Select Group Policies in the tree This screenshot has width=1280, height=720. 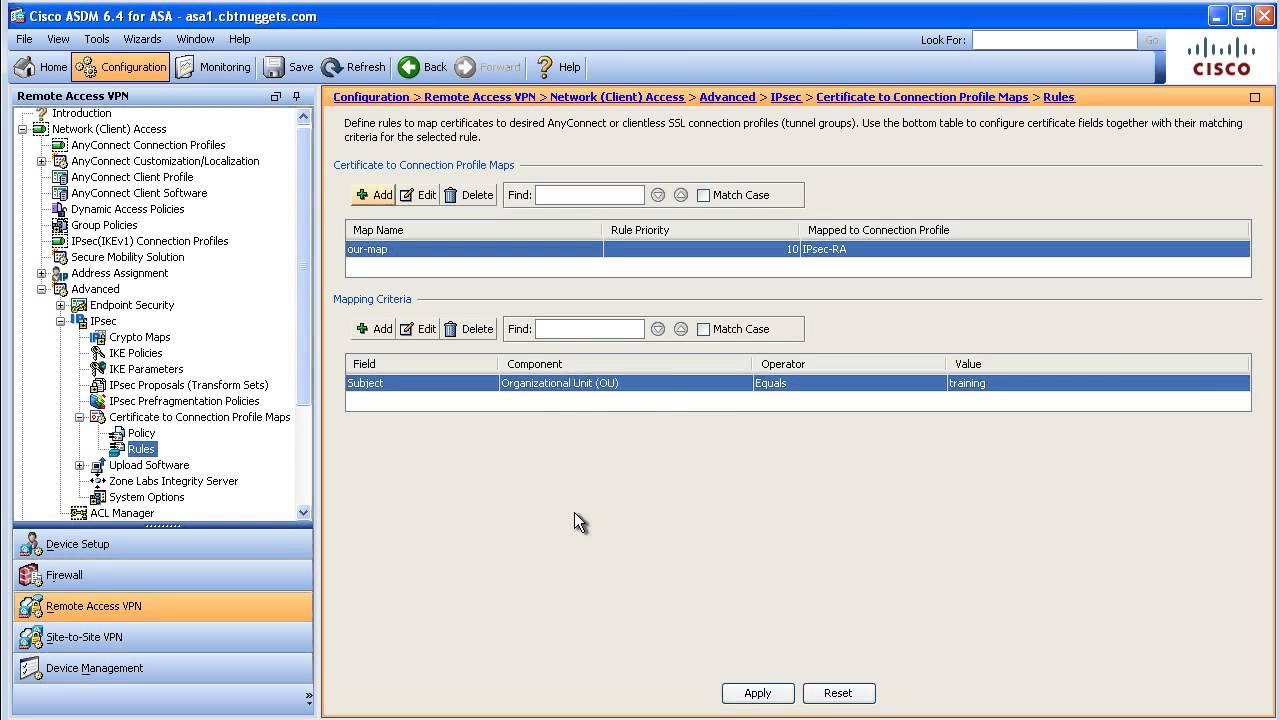(104, 225)
